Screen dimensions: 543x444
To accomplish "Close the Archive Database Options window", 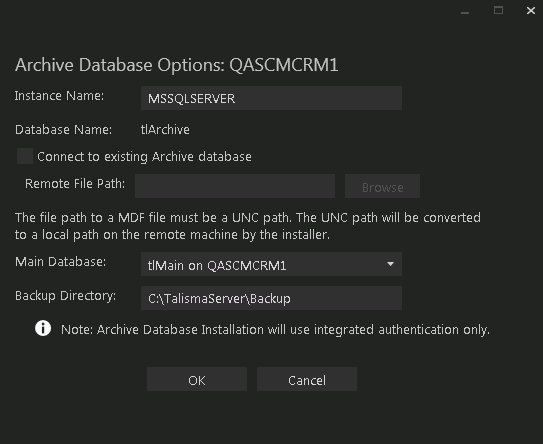I will (531, 11).
